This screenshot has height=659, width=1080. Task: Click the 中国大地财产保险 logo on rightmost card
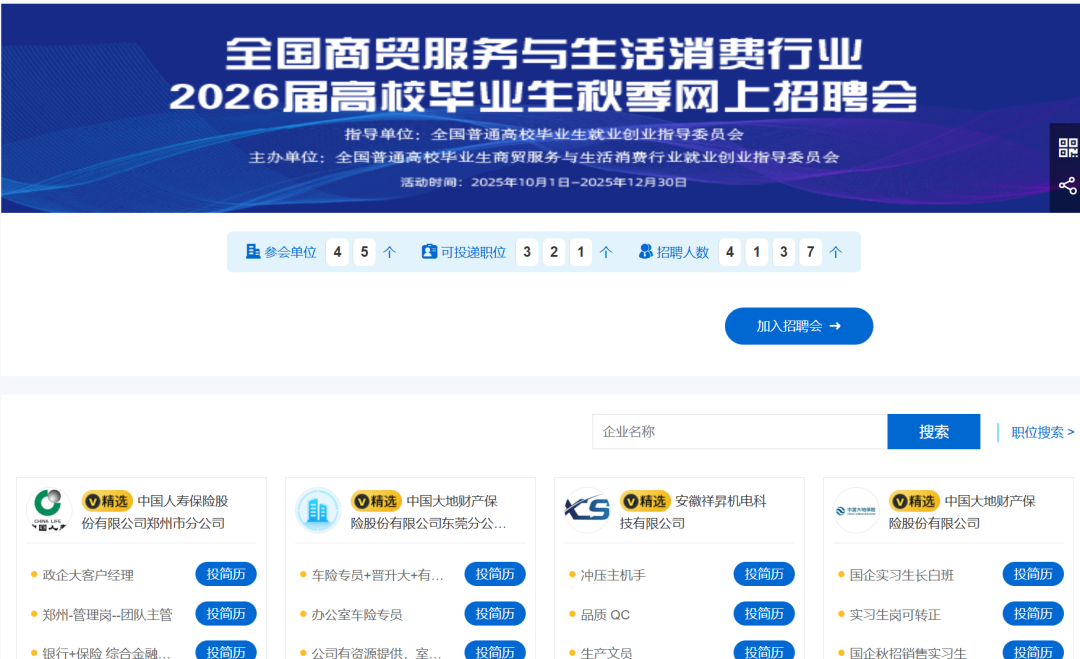(x=857, y=510)
